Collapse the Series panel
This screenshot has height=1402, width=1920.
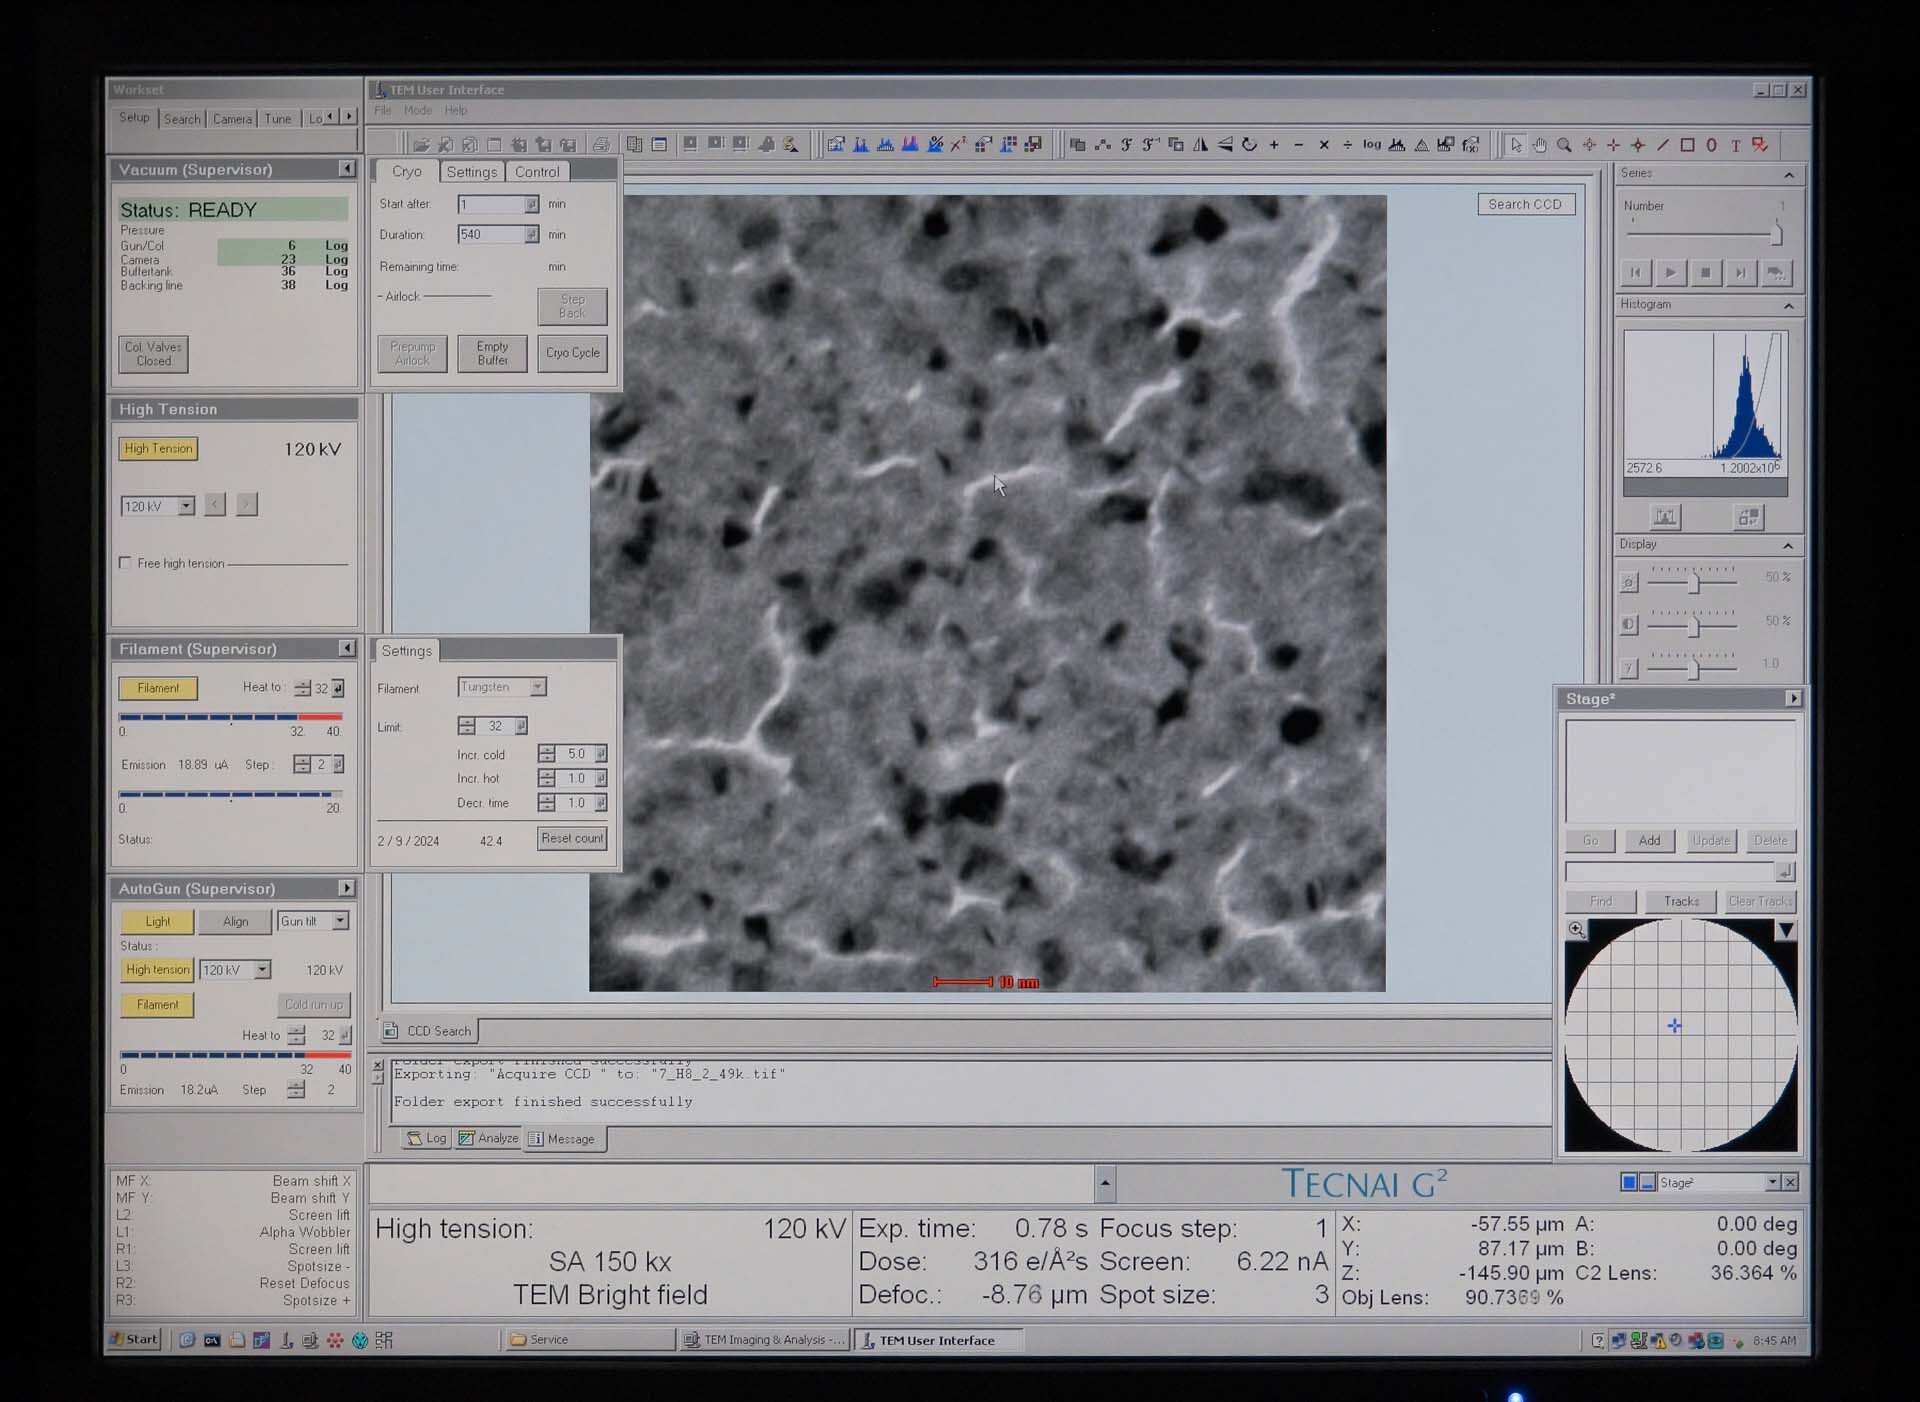1789,174
